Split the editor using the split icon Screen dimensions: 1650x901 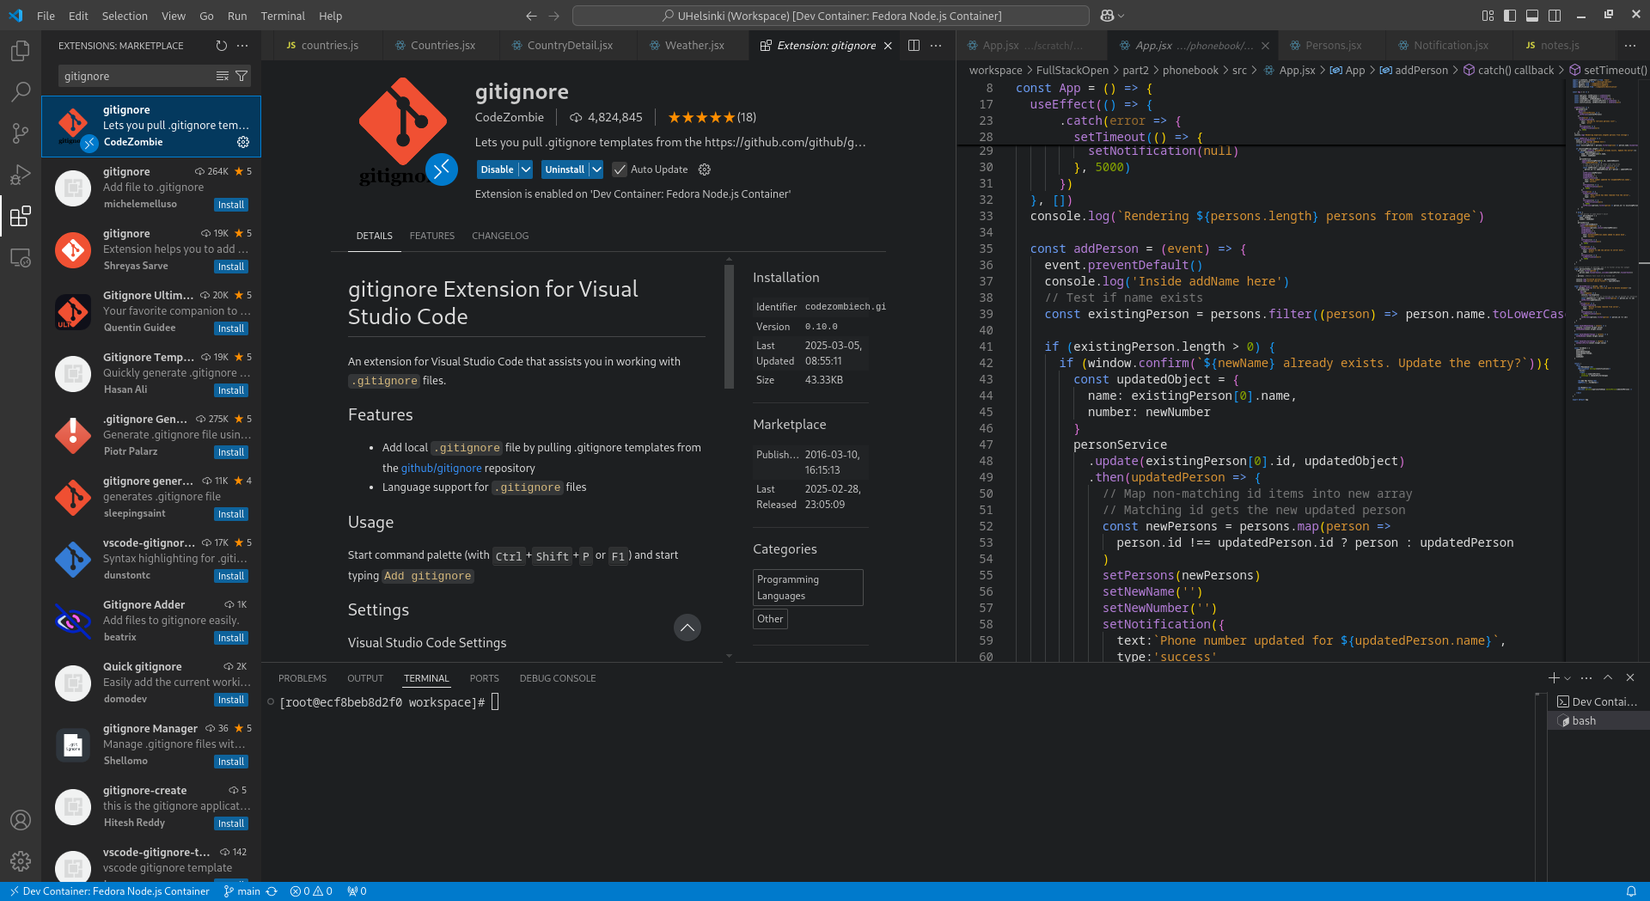[x=912, y=45]
